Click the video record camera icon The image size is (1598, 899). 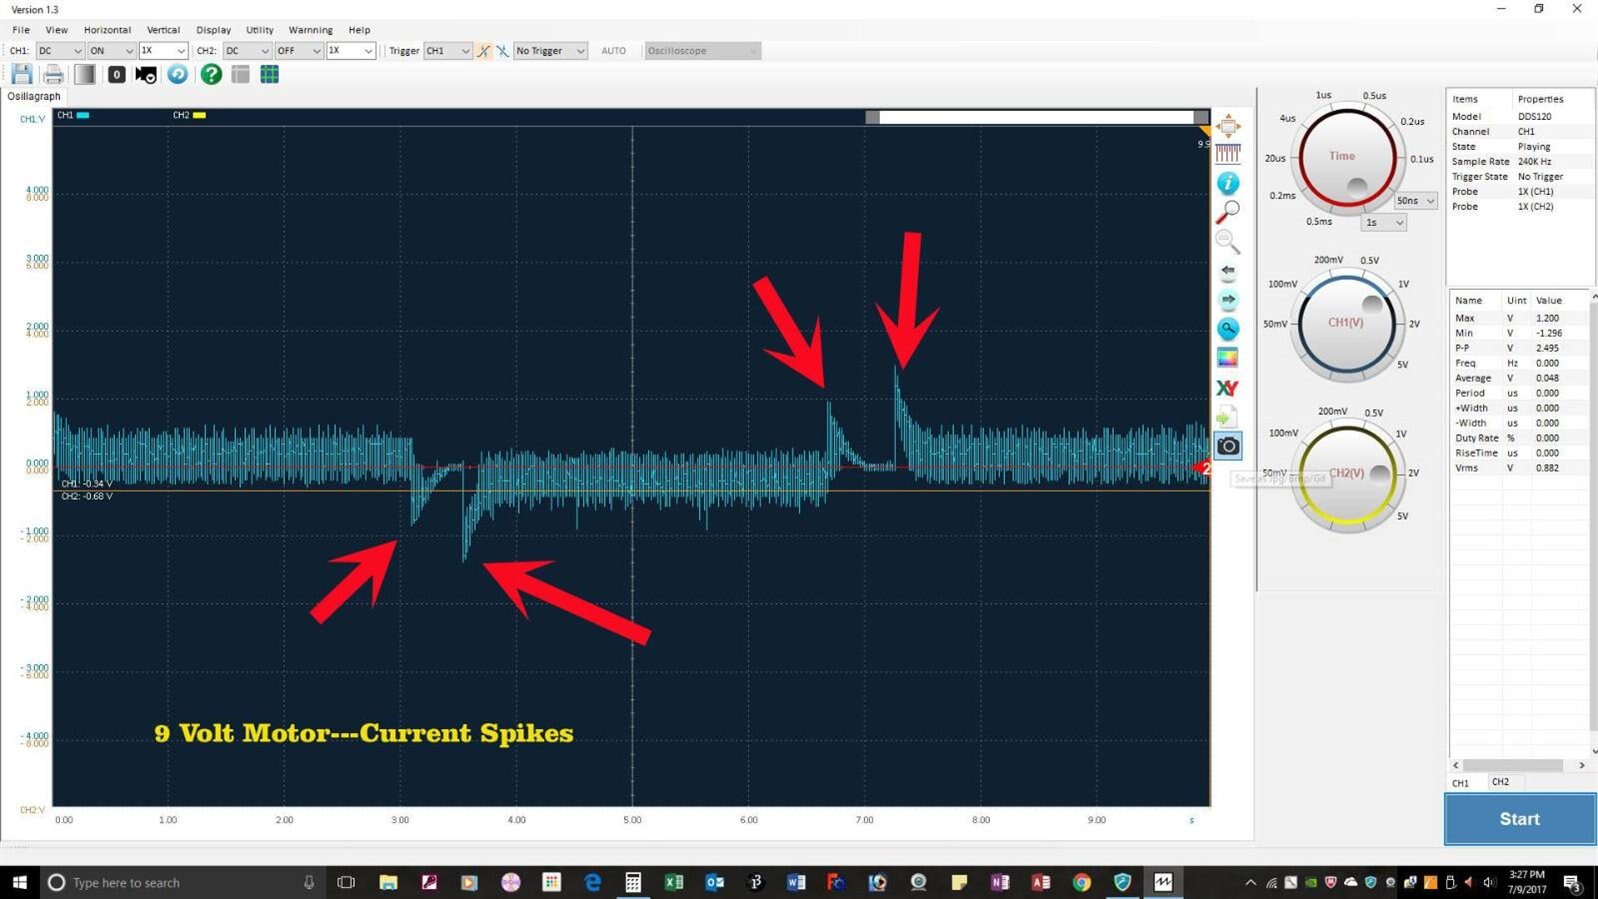click(x=146, y=75)
